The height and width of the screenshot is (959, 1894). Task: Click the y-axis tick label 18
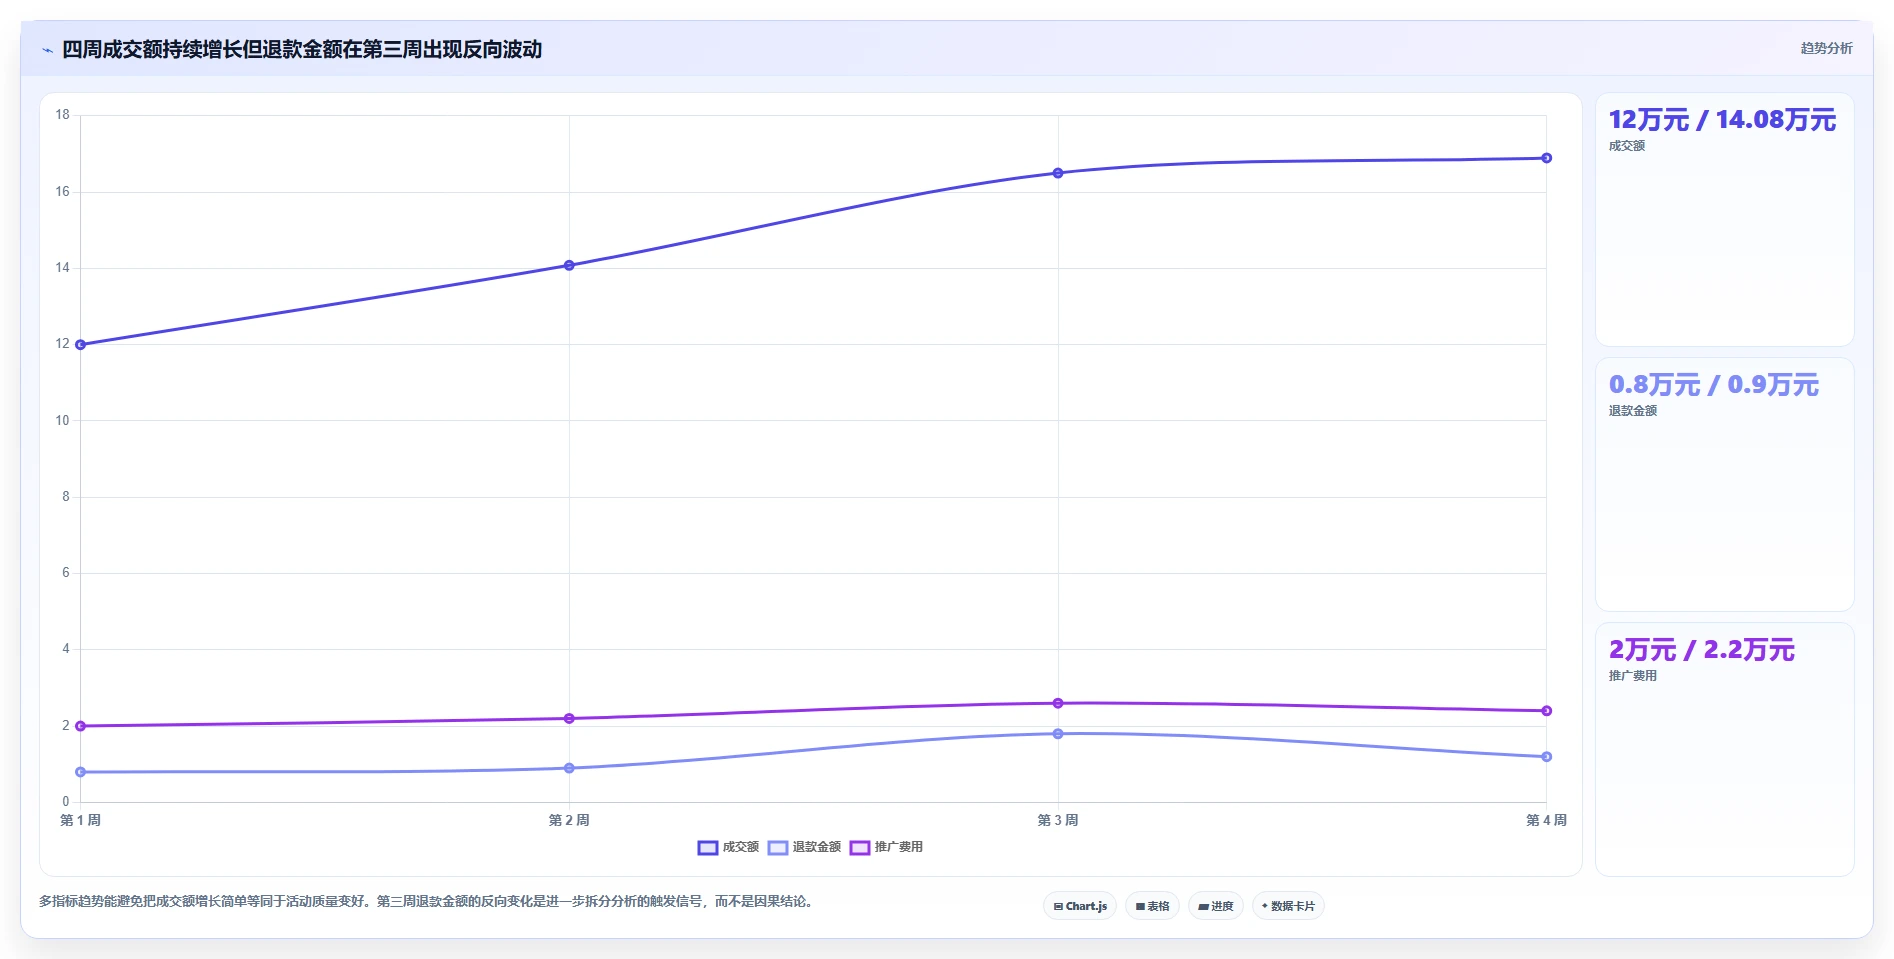tap(63, 115)
